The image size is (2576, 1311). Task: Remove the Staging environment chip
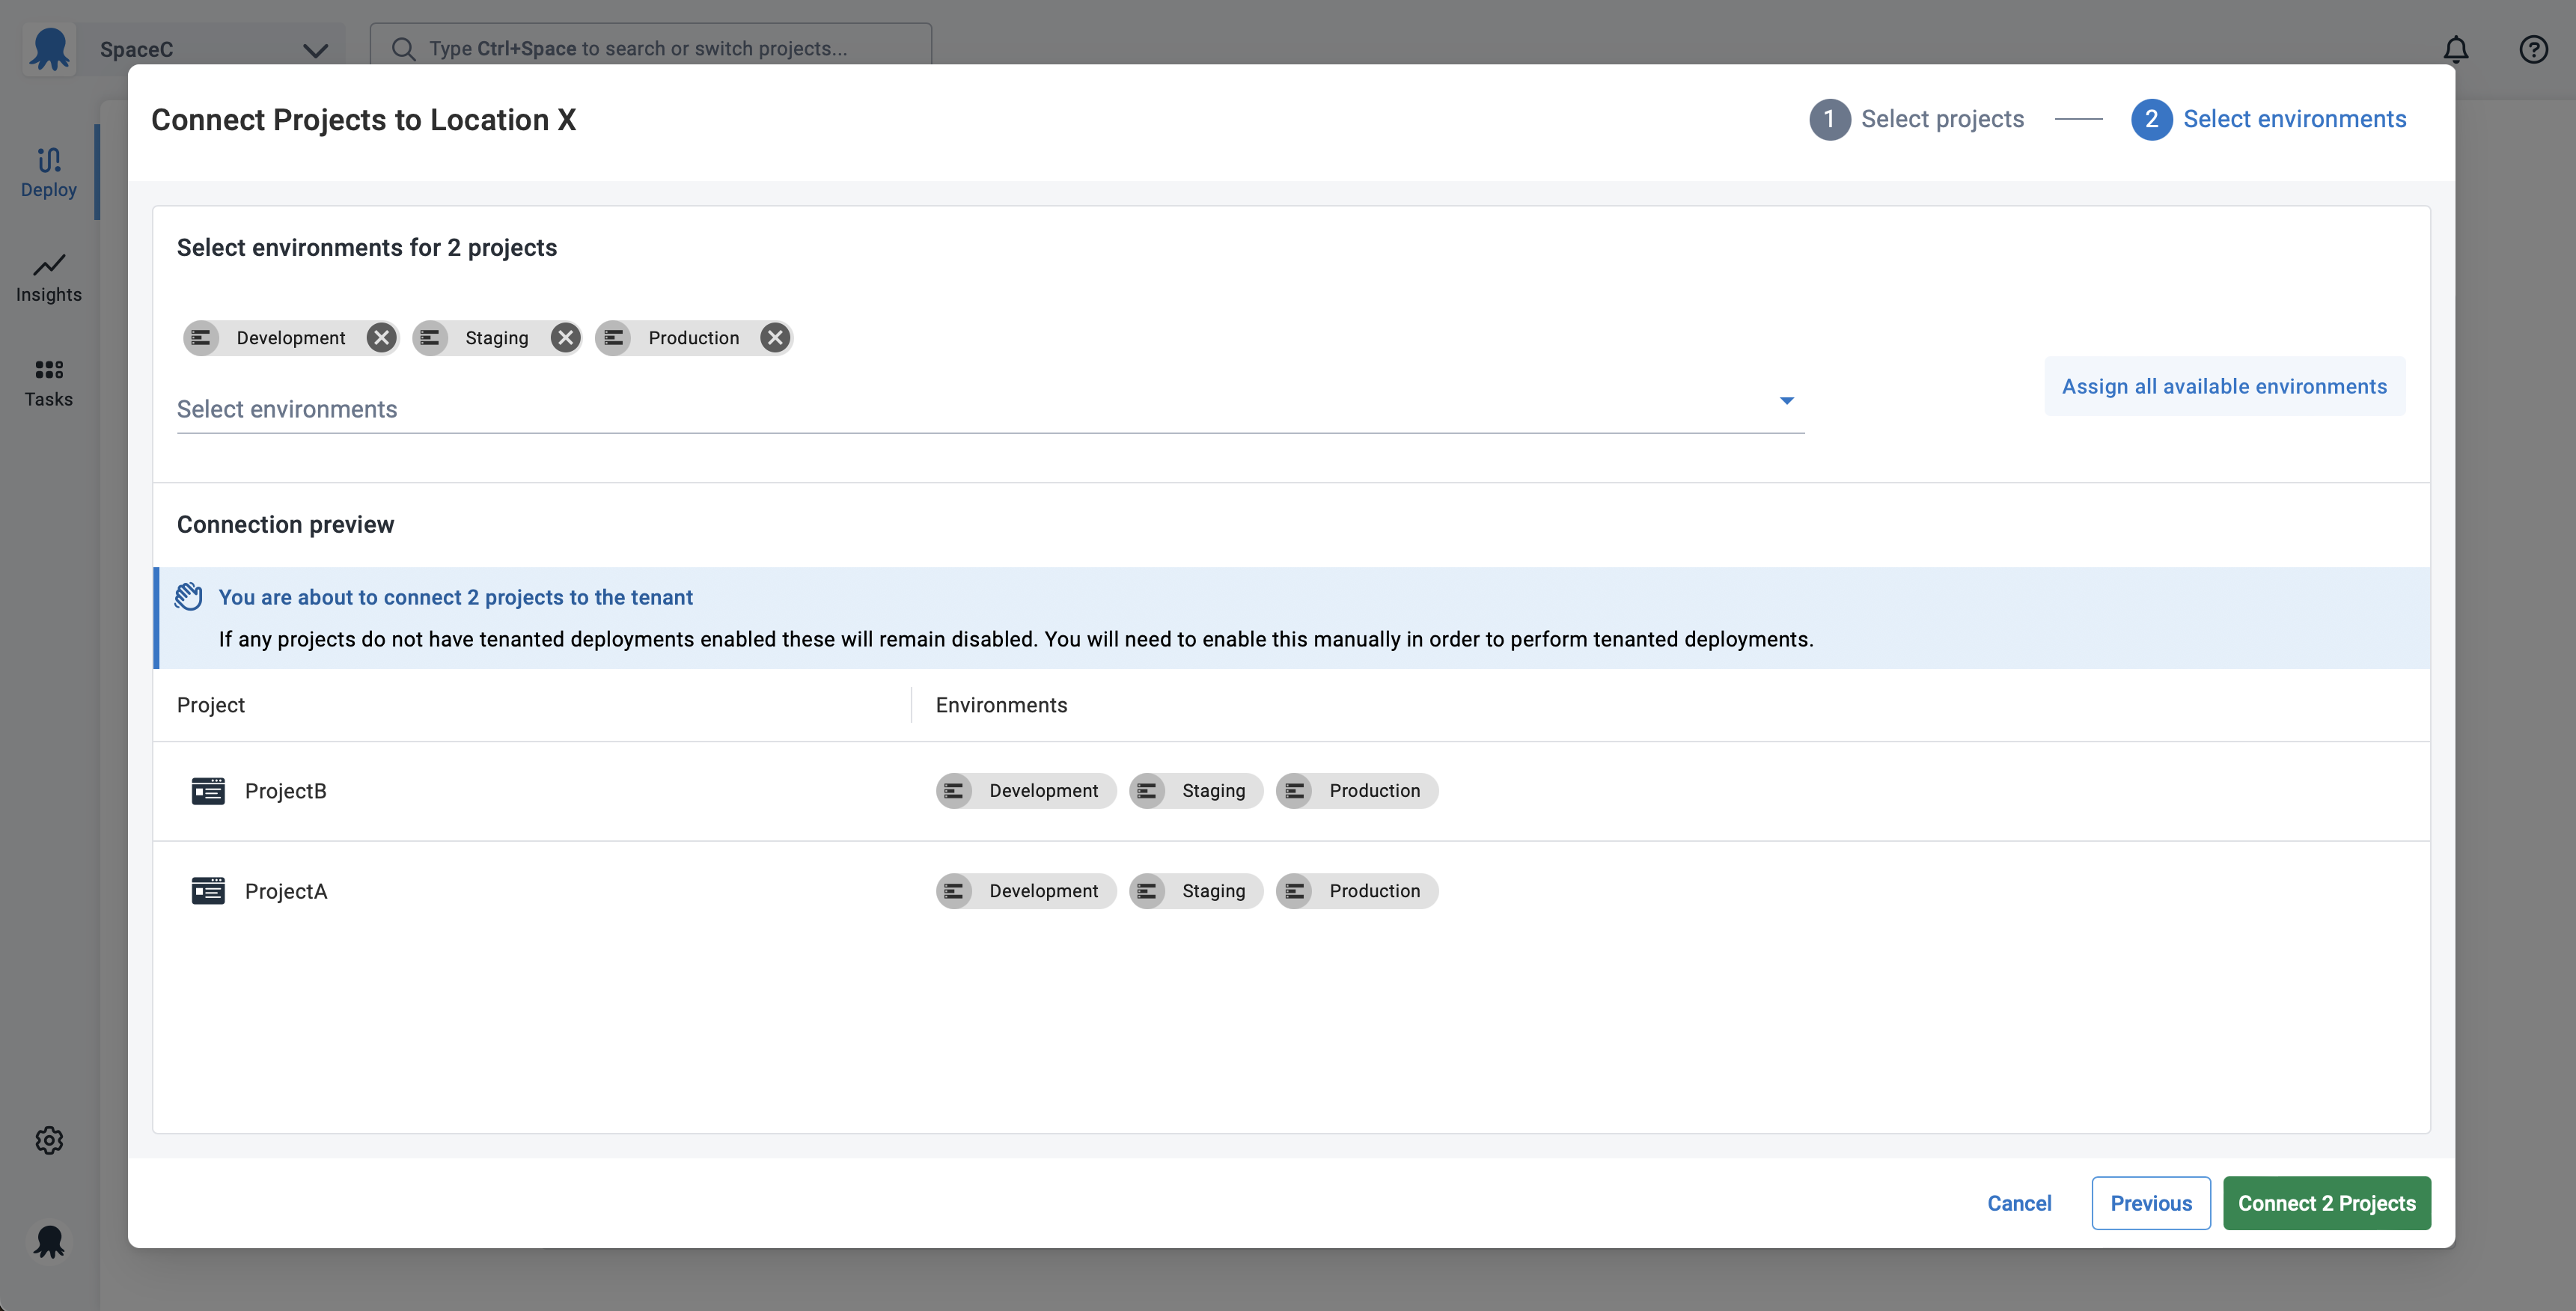pos(565,338)
